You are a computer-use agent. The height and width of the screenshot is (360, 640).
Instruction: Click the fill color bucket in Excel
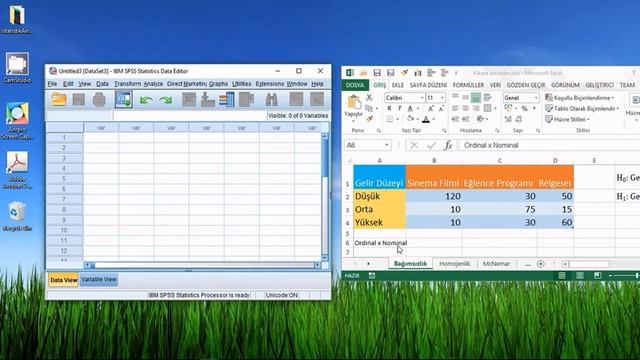[410, 119]
